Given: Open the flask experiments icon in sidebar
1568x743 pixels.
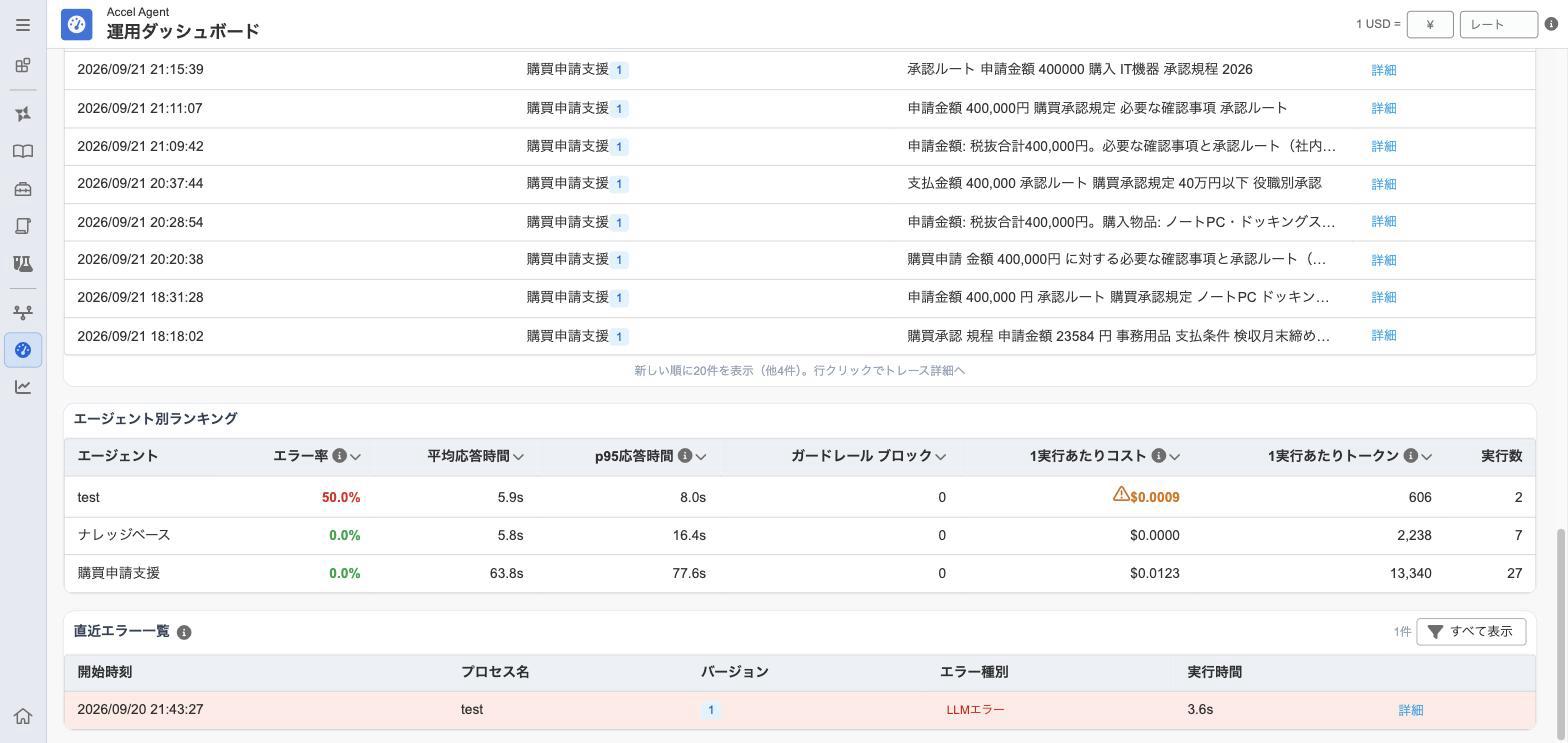Looking at the screenshot, I should point(23,264).
